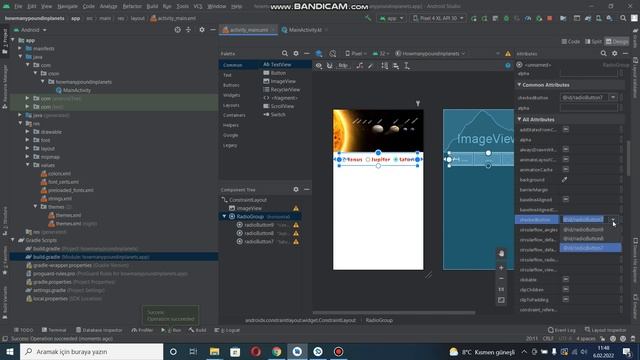640x360 pixels.
Task: Select Pan hand tool on canvas
Action: tap(501, 253)
